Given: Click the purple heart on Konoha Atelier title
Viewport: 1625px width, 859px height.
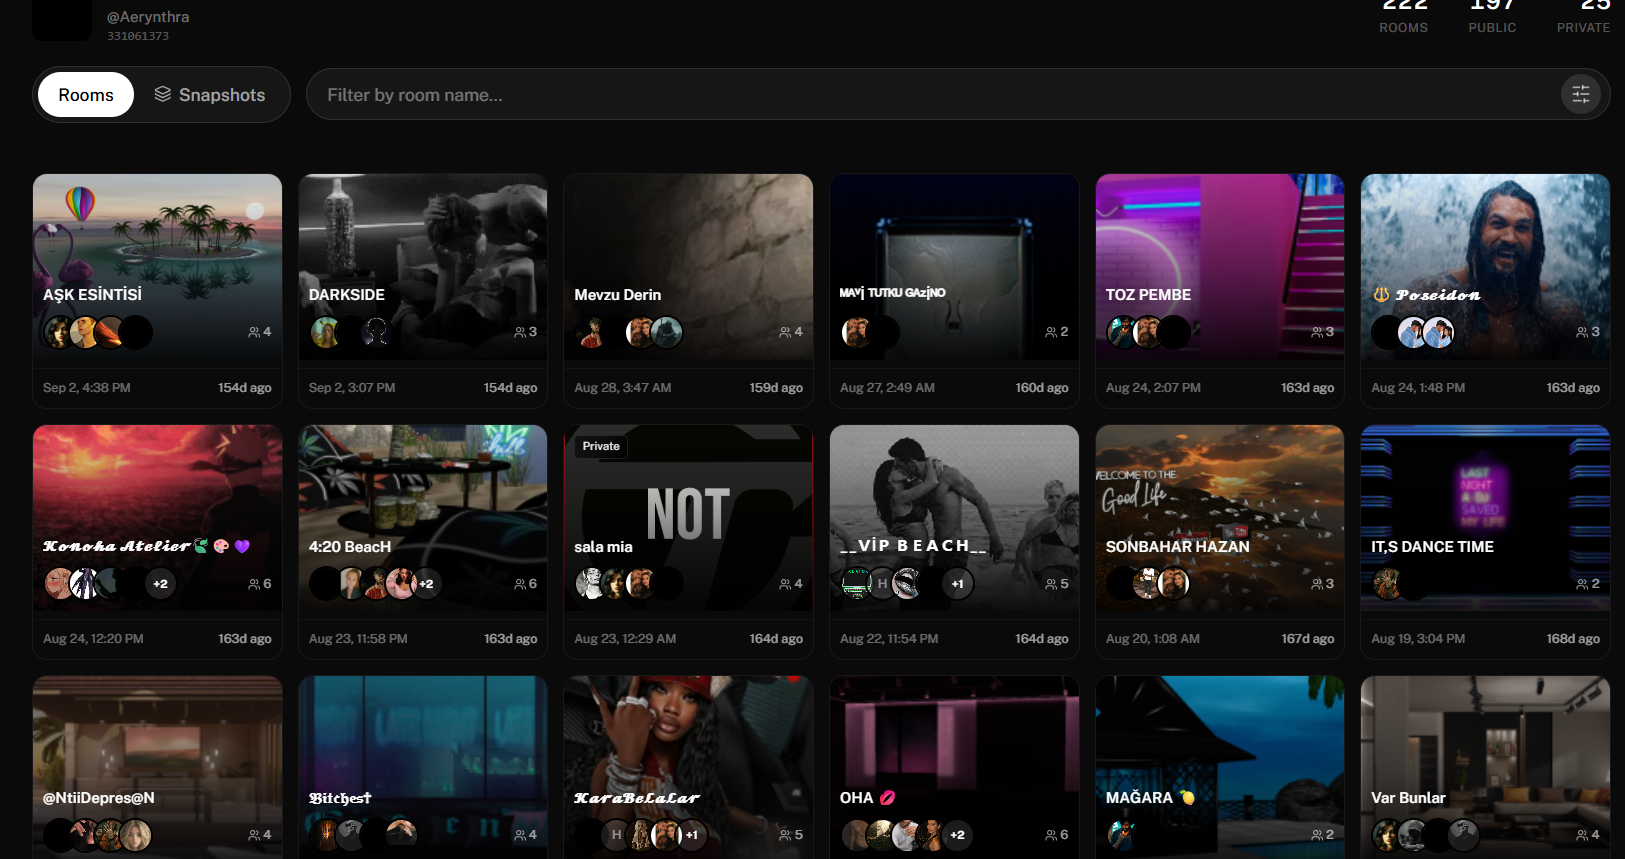Looking at the screenshot, I should point(242,546).
